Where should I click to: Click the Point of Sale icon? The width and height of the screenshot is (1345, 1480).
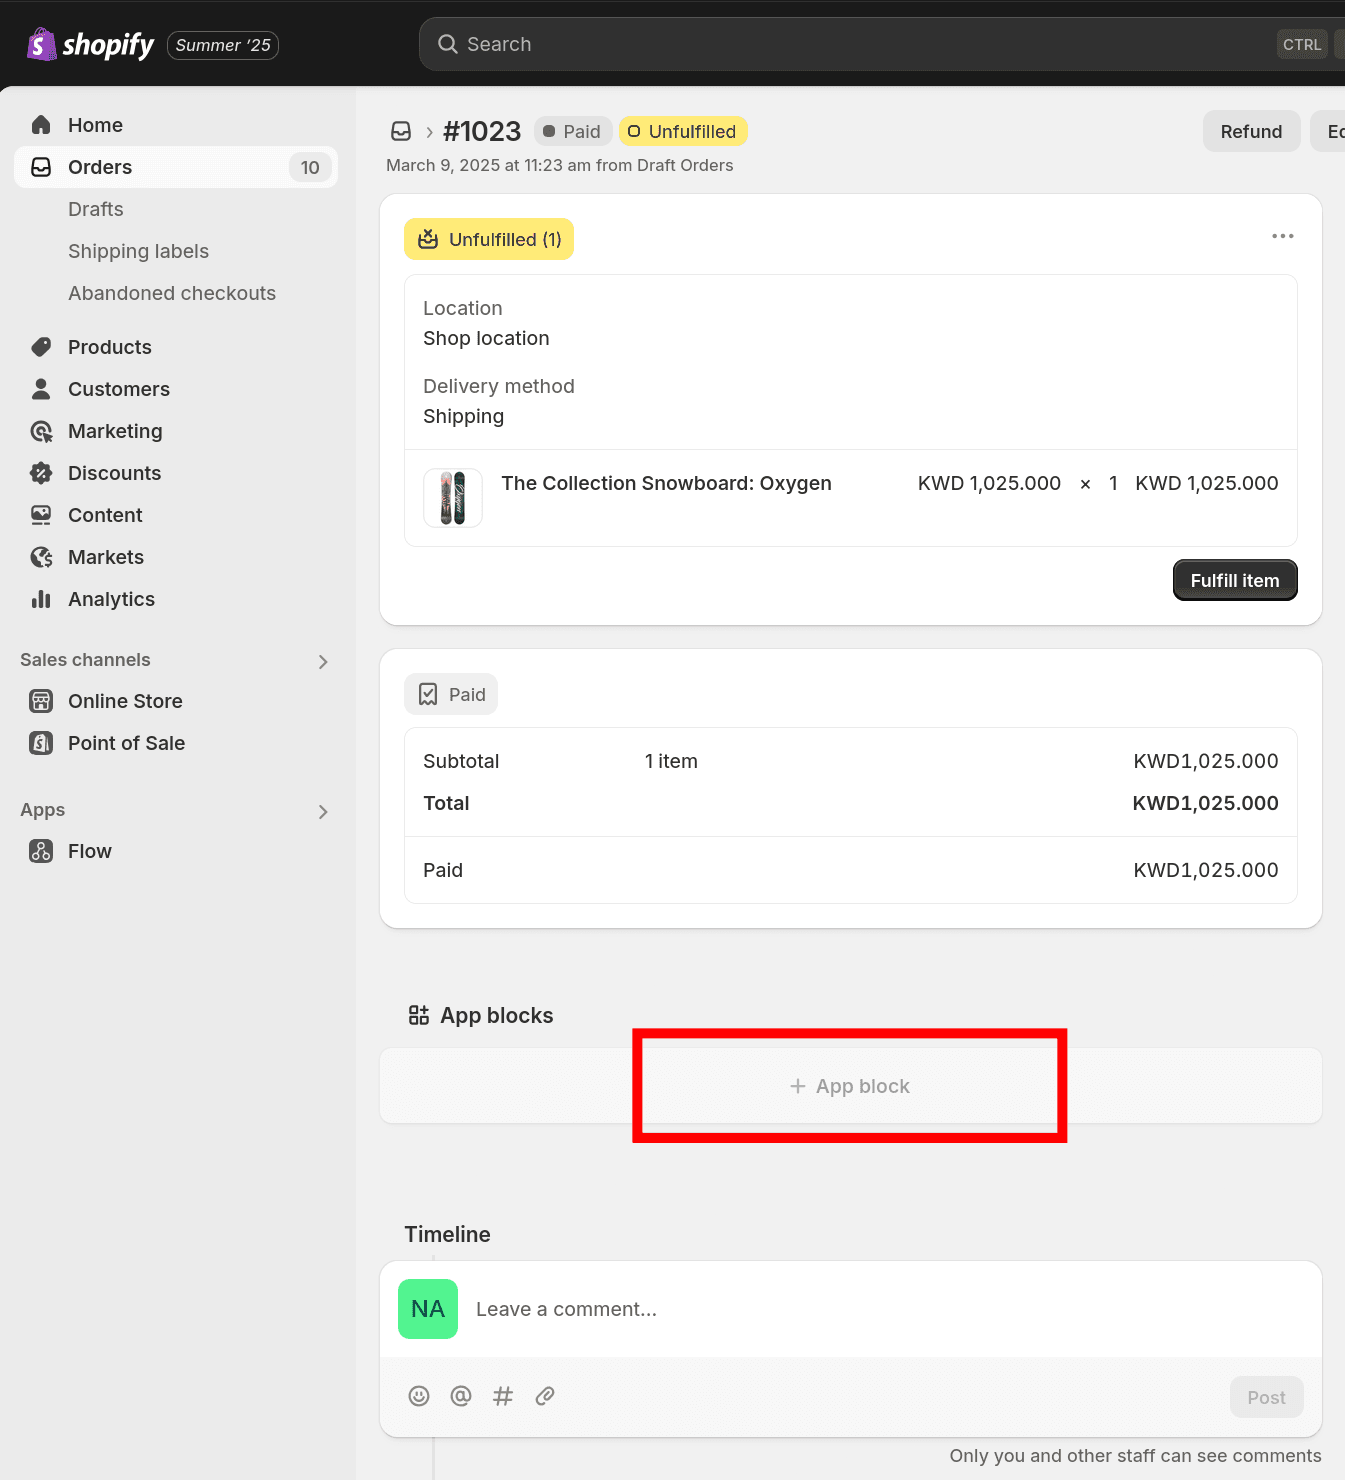click(41, 743)
